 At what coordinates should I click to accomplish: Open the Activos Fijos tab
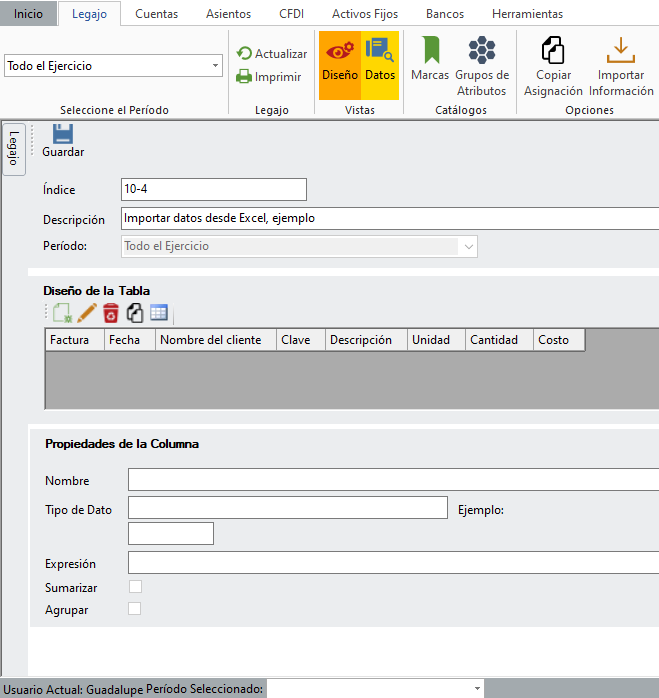point(364,14)
